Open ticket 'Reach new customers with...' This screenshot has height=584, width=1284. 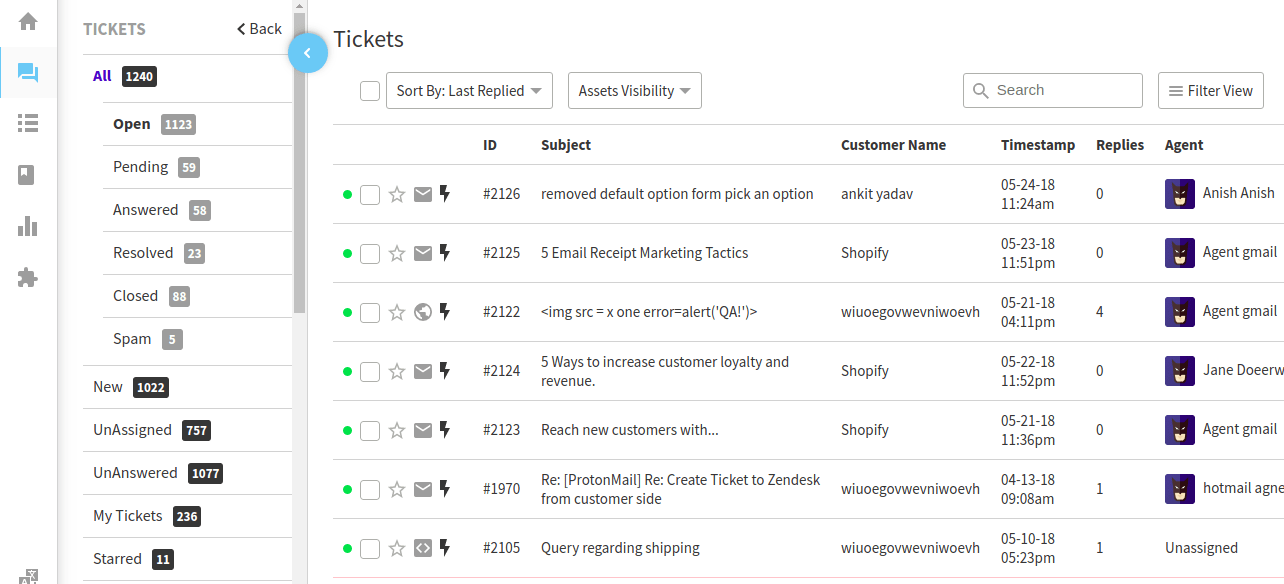coord(630,430)
